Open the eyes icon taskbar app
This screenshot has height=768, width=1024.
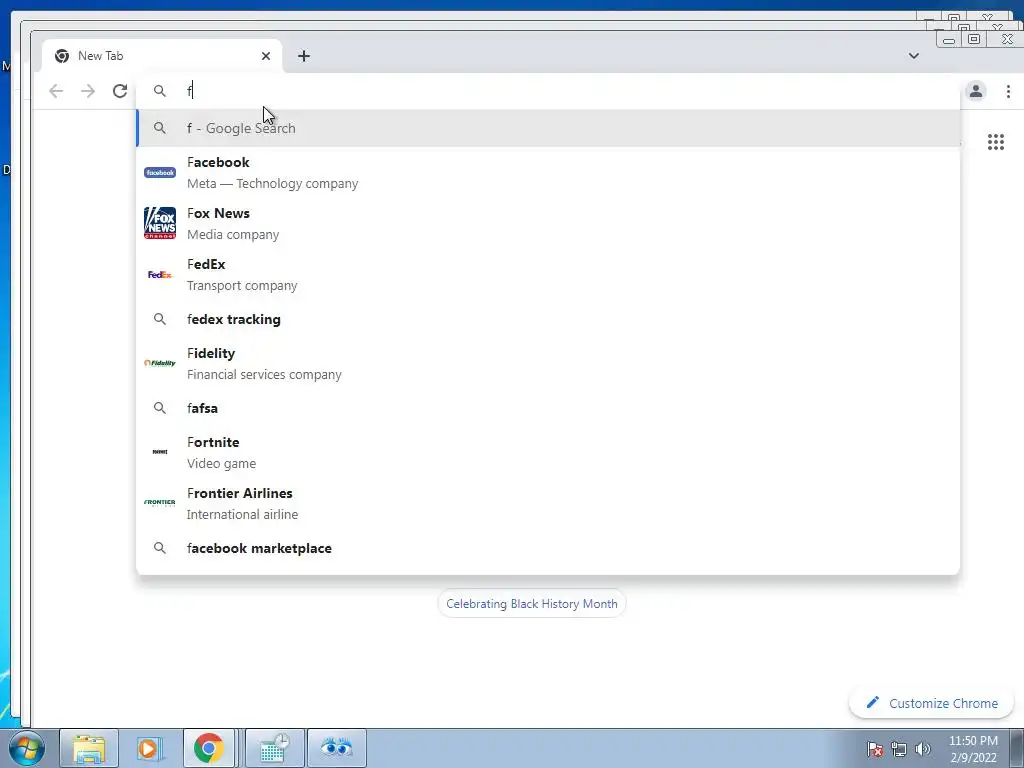(x=336, y=748)
